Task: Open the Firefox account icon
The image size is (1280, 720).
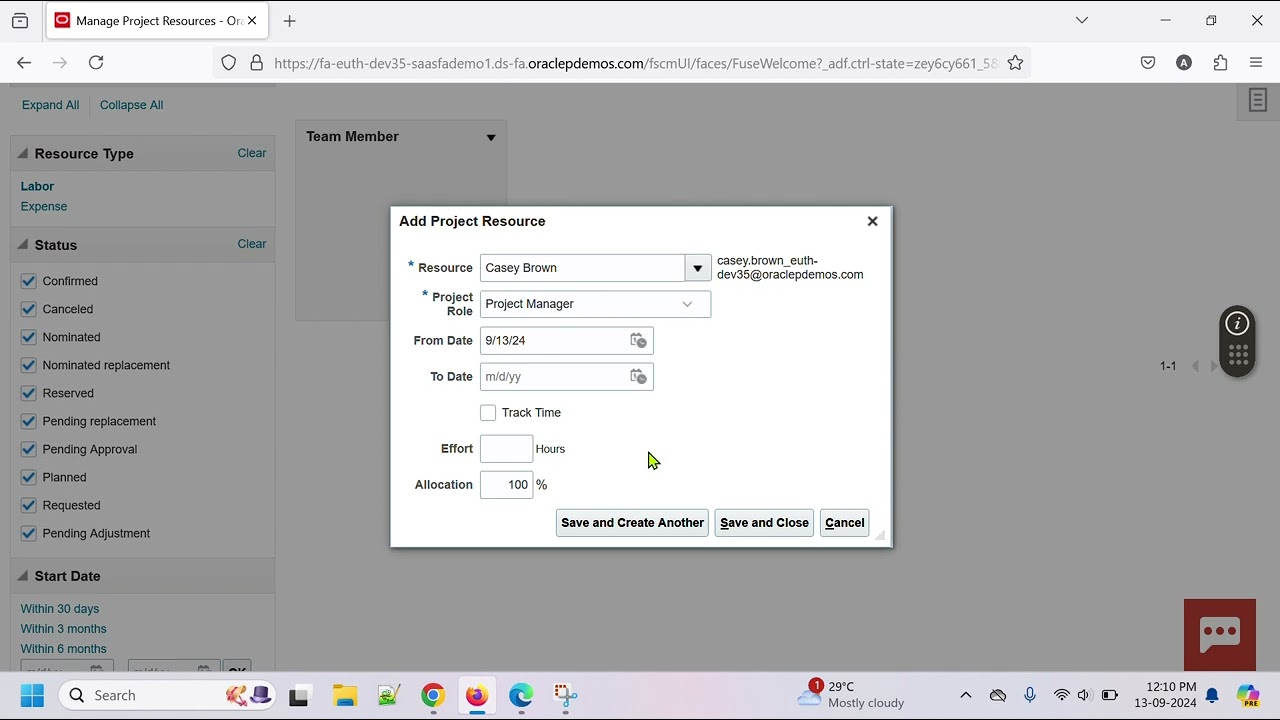Action: tap(1184, 63)
